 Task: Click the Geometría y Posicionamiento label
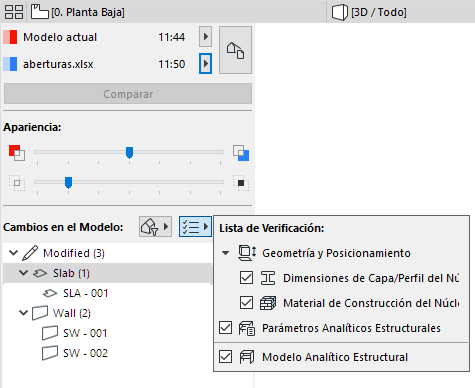pos(336,253)
